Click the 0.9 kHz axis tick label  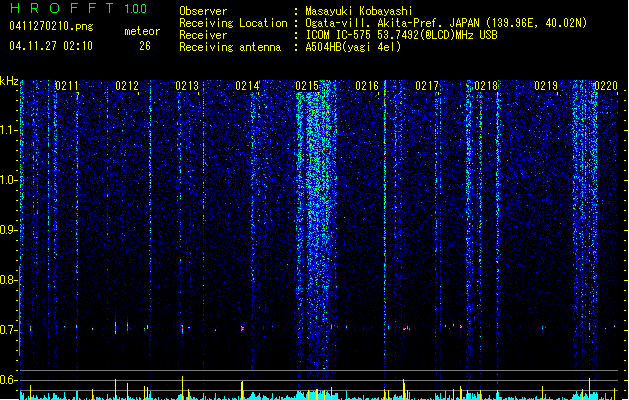click(x=8, y=230)
